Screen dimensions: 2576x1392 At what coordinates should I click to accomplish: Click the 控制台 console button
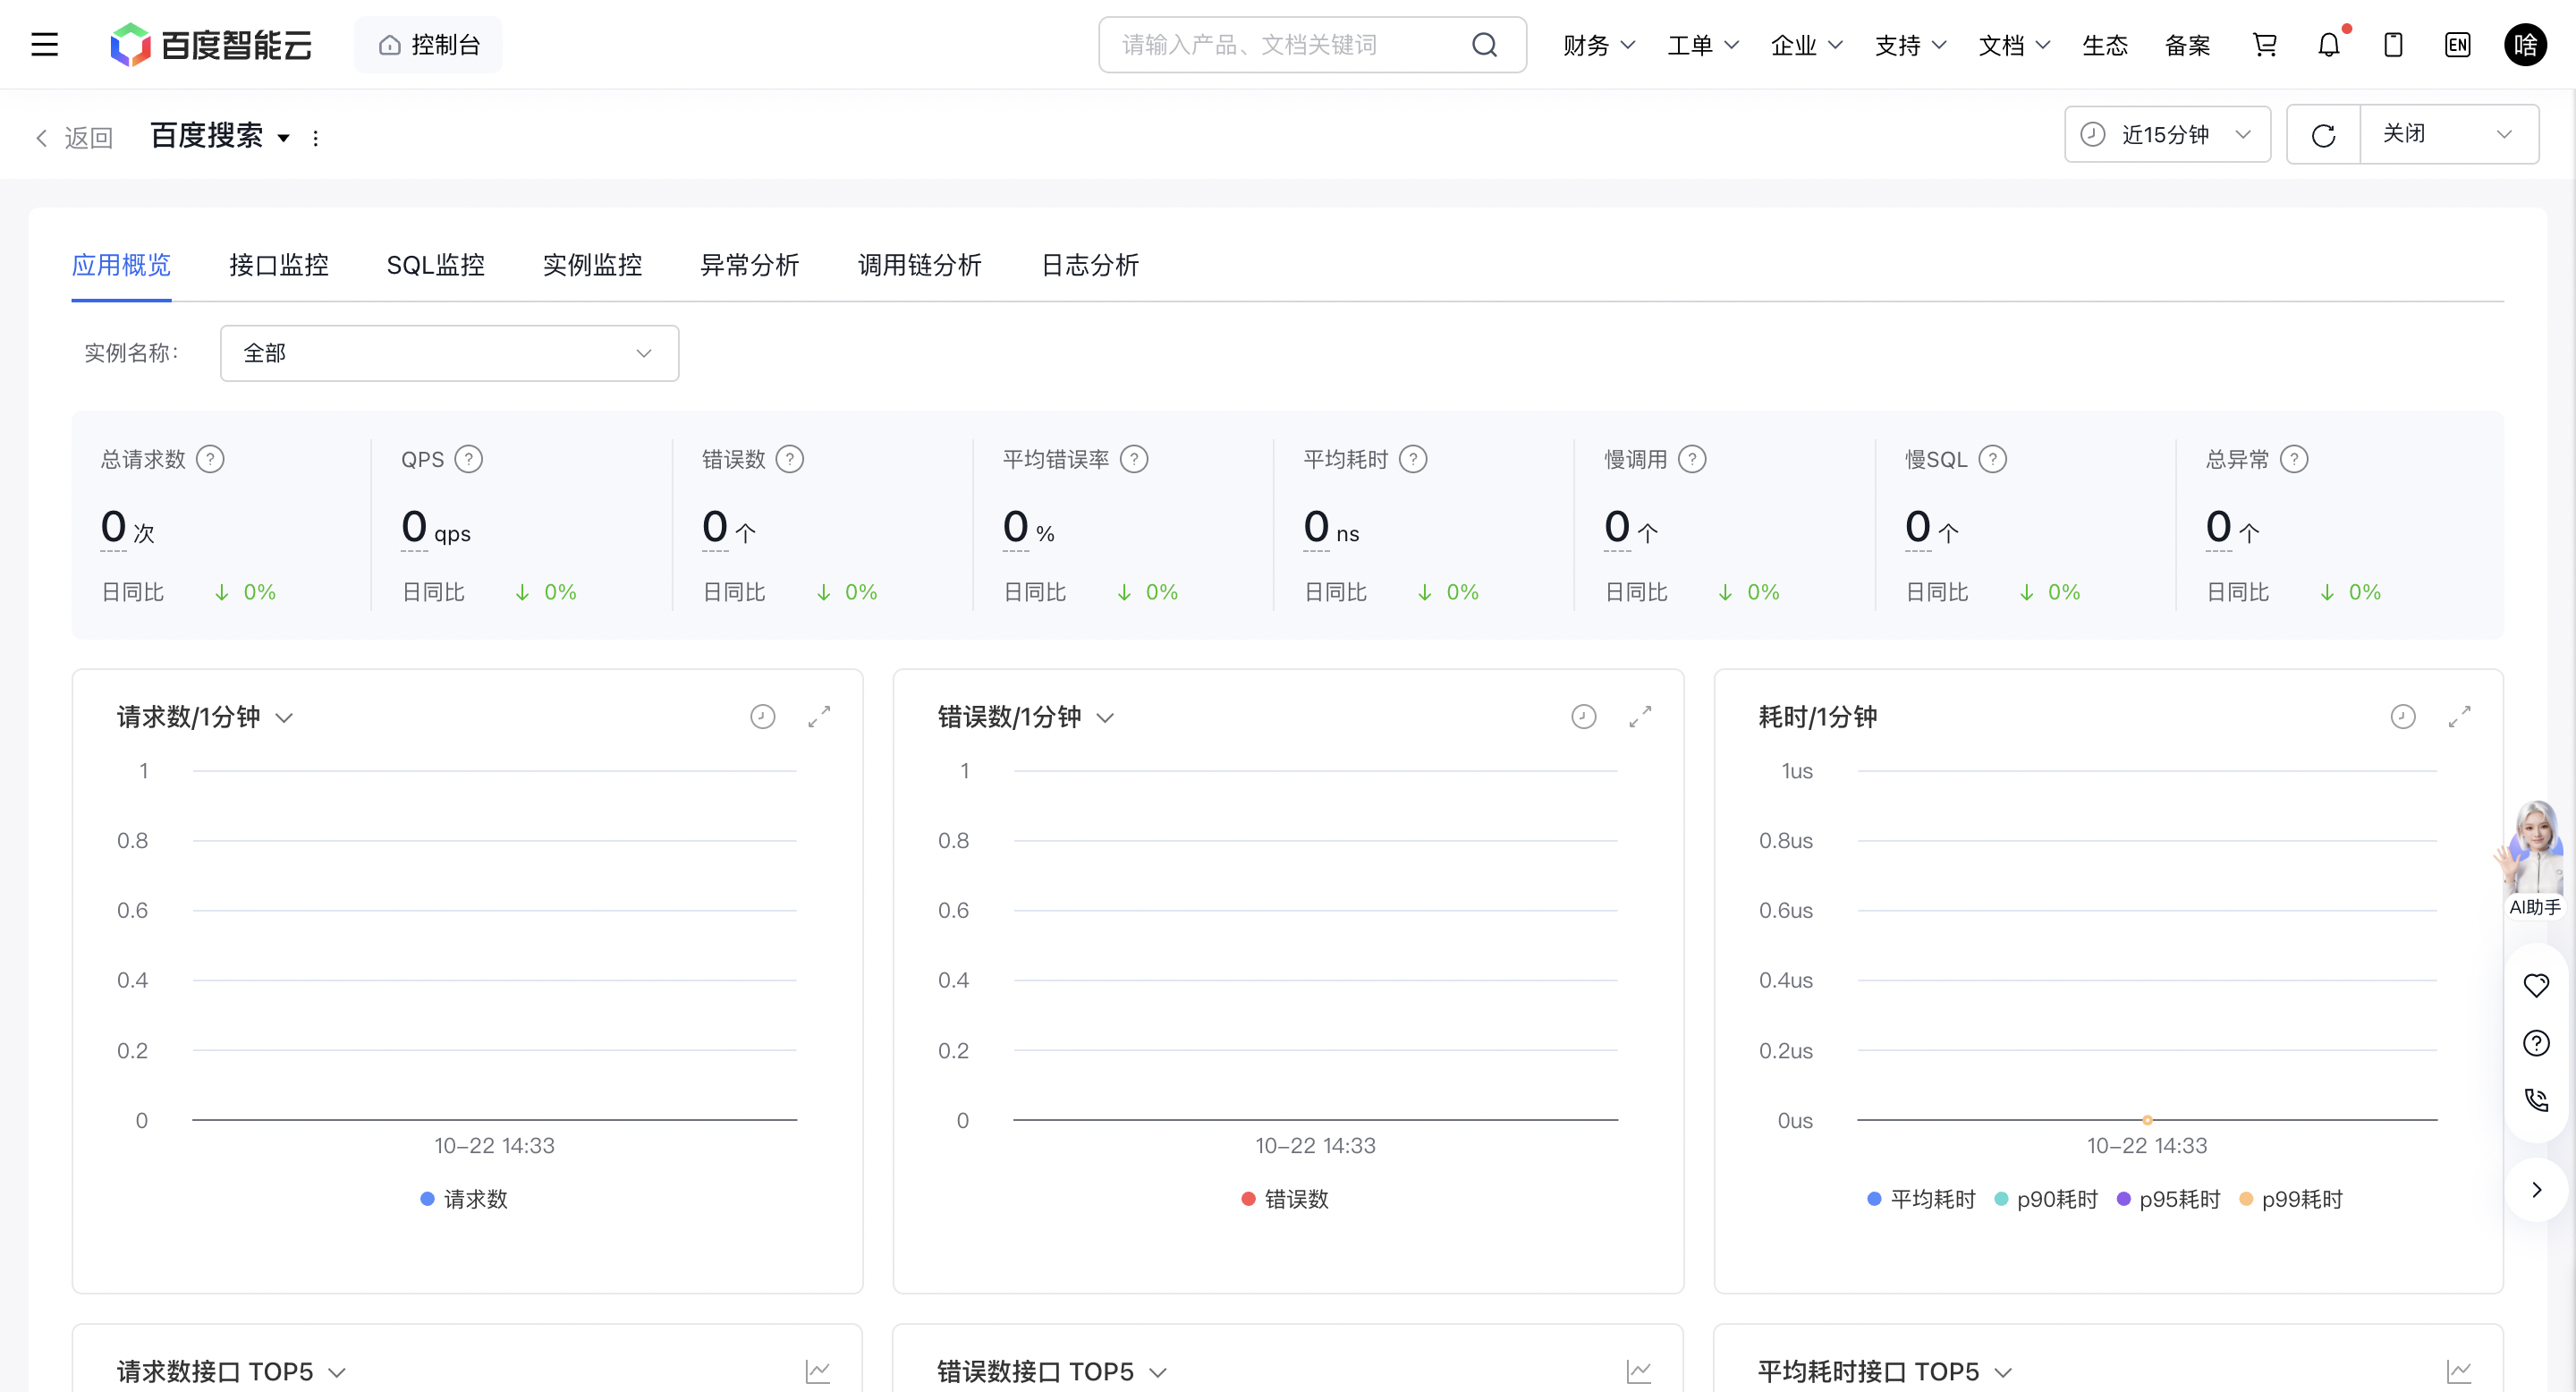[429, 45]
